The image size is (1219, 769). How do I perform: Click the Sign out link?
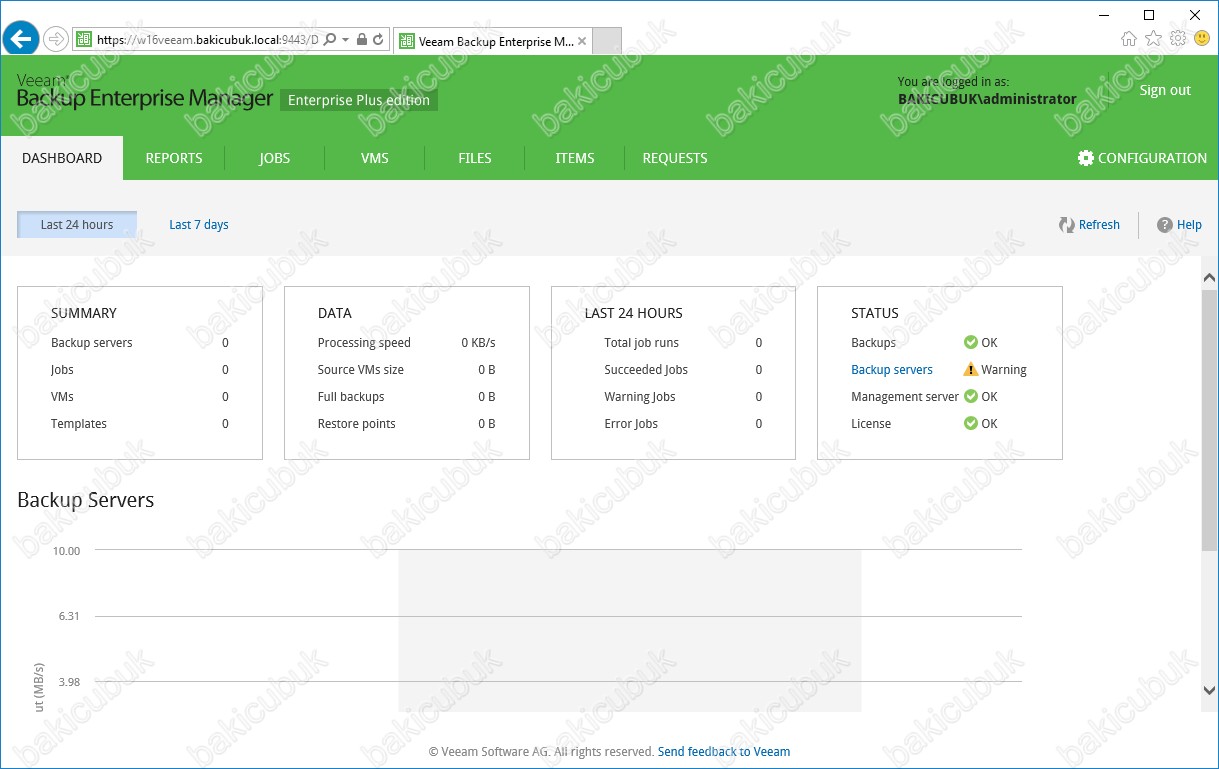(x=1165, y=90)
